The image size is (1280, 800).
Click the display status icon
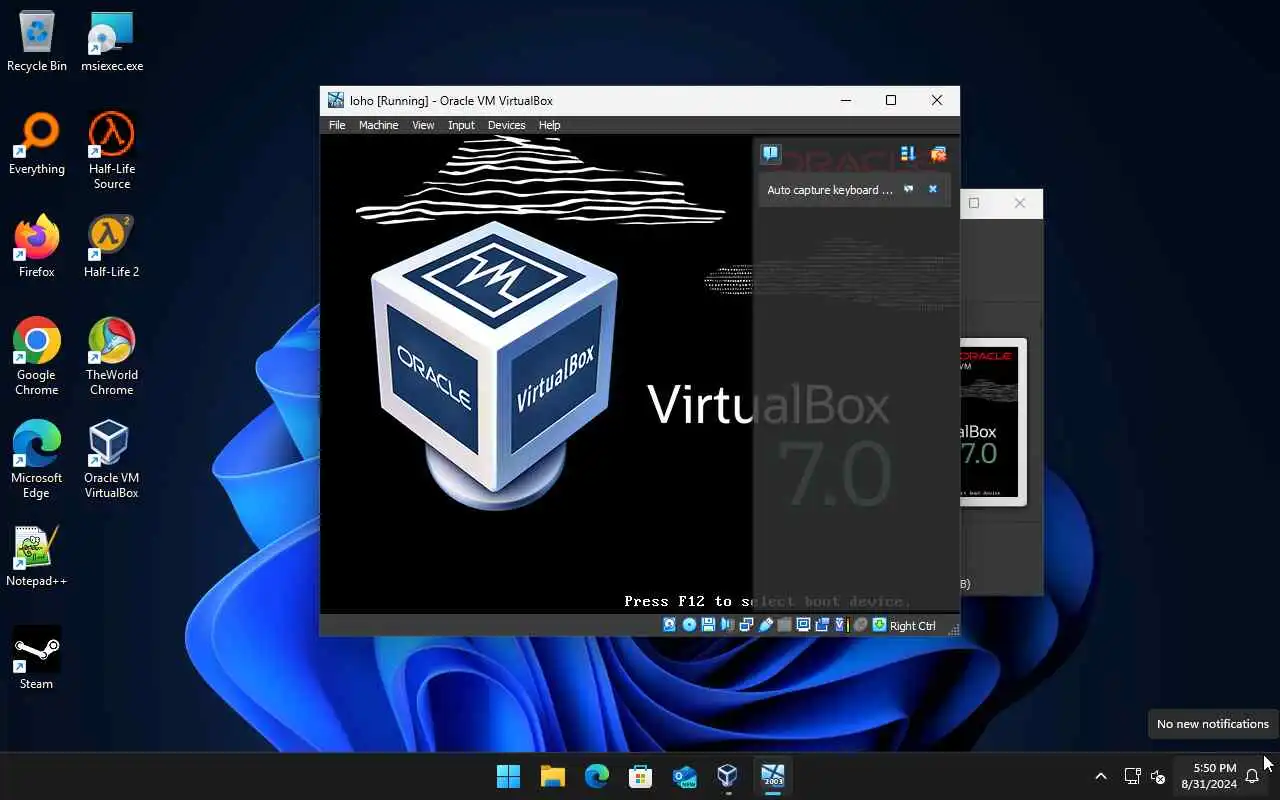click(x=803, y=625)
